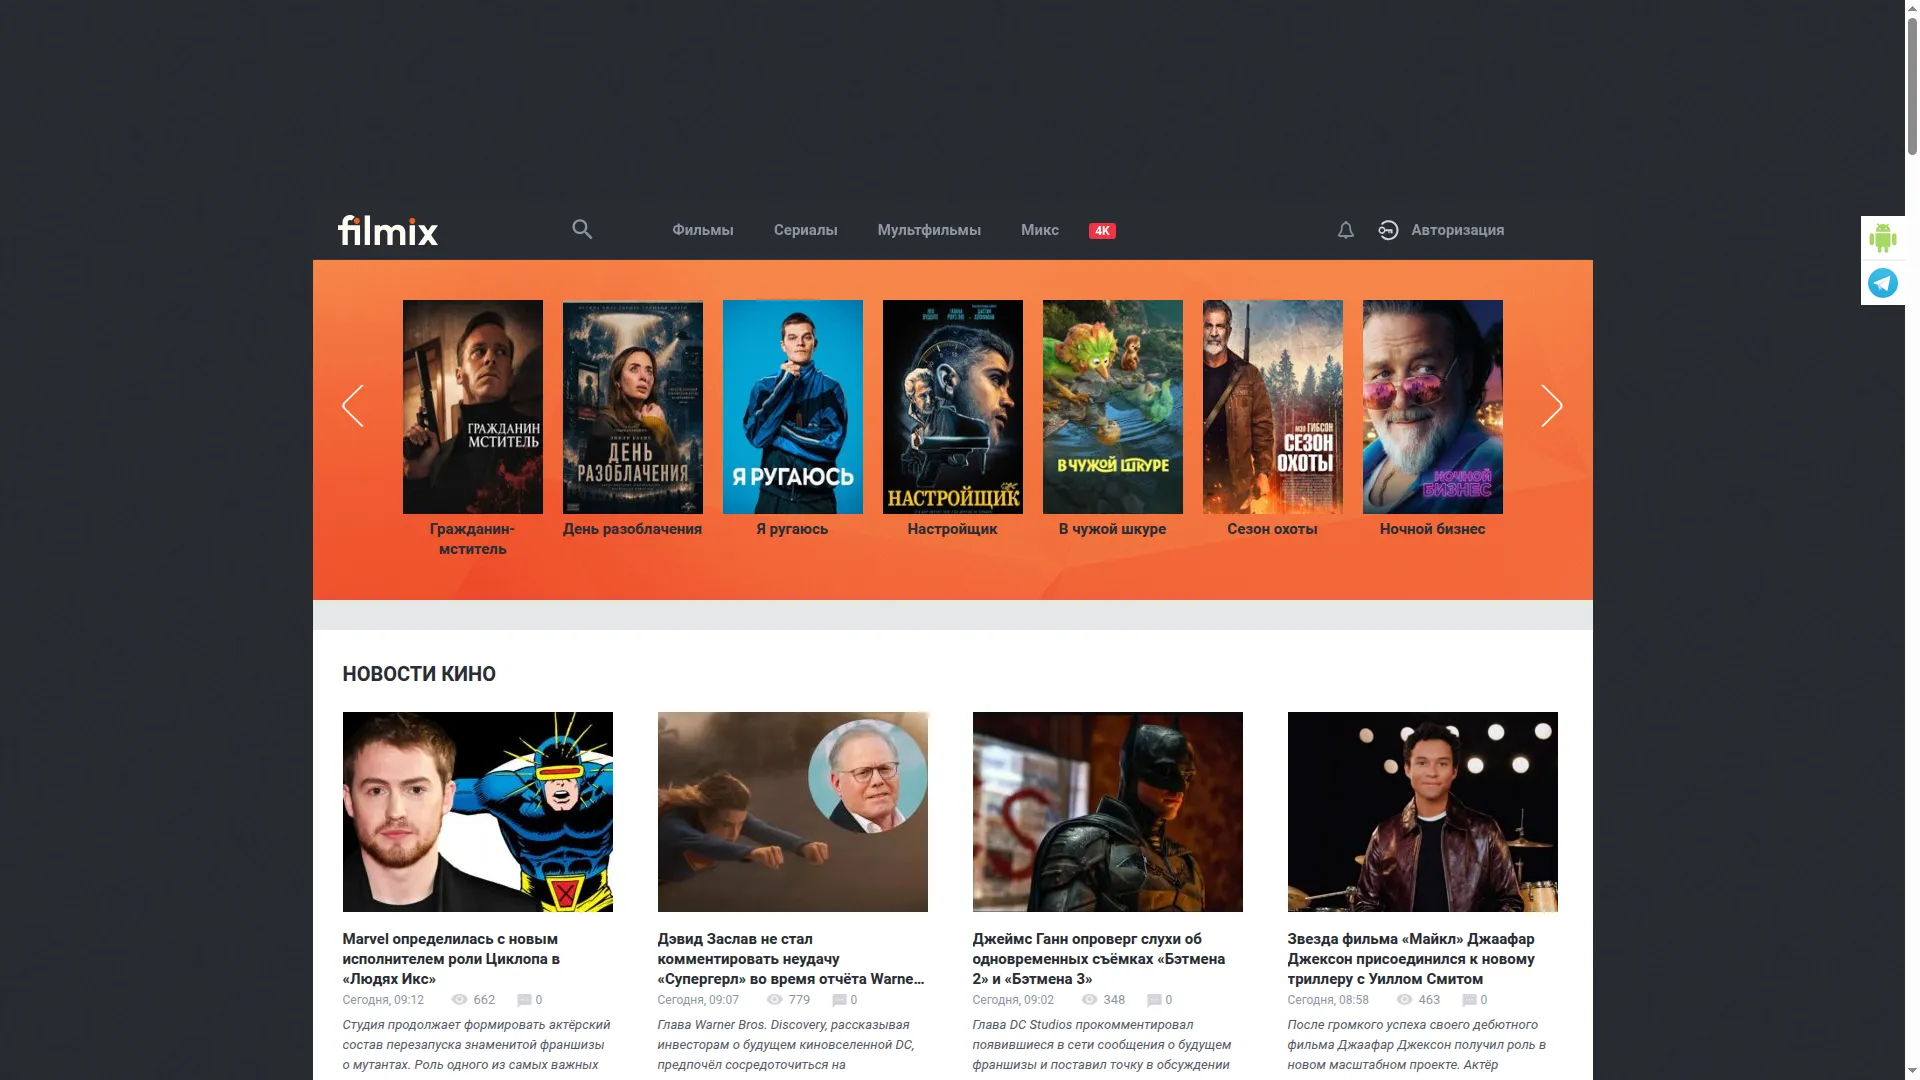Viewport: 1920px width, 1080px height.
Task: Click views eye icon on Cyclops article
Action: tap(460, 1000)
